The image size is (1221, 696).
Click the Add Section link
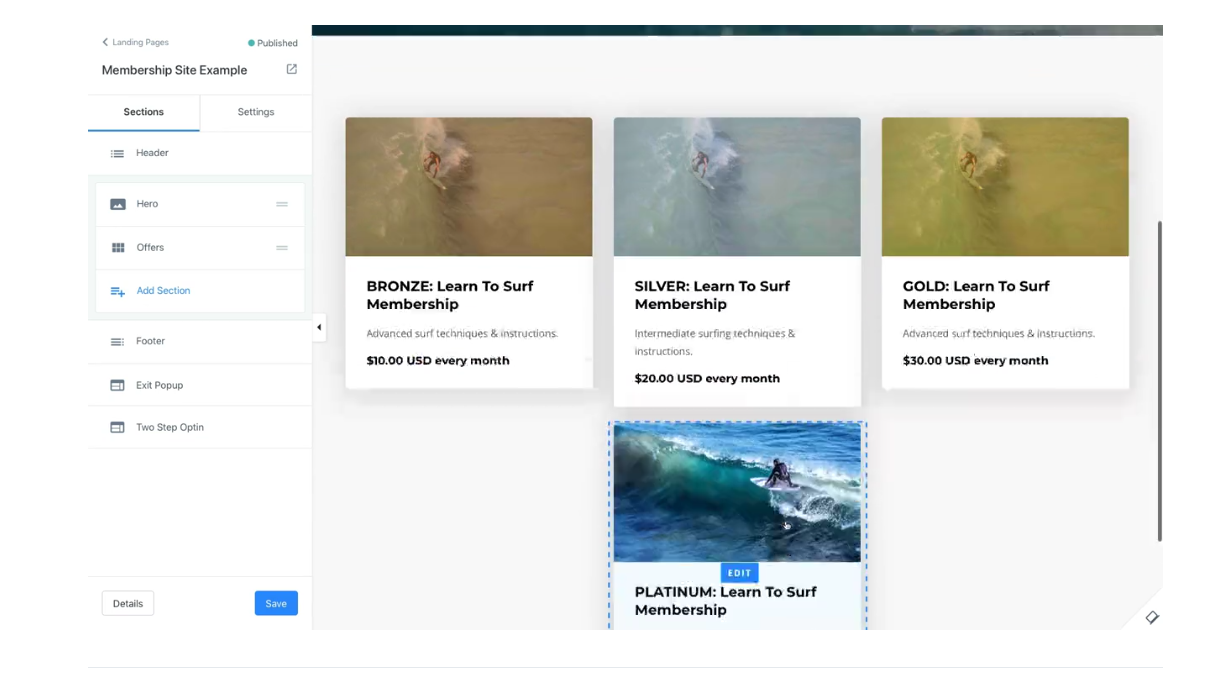tap(163, 291)
